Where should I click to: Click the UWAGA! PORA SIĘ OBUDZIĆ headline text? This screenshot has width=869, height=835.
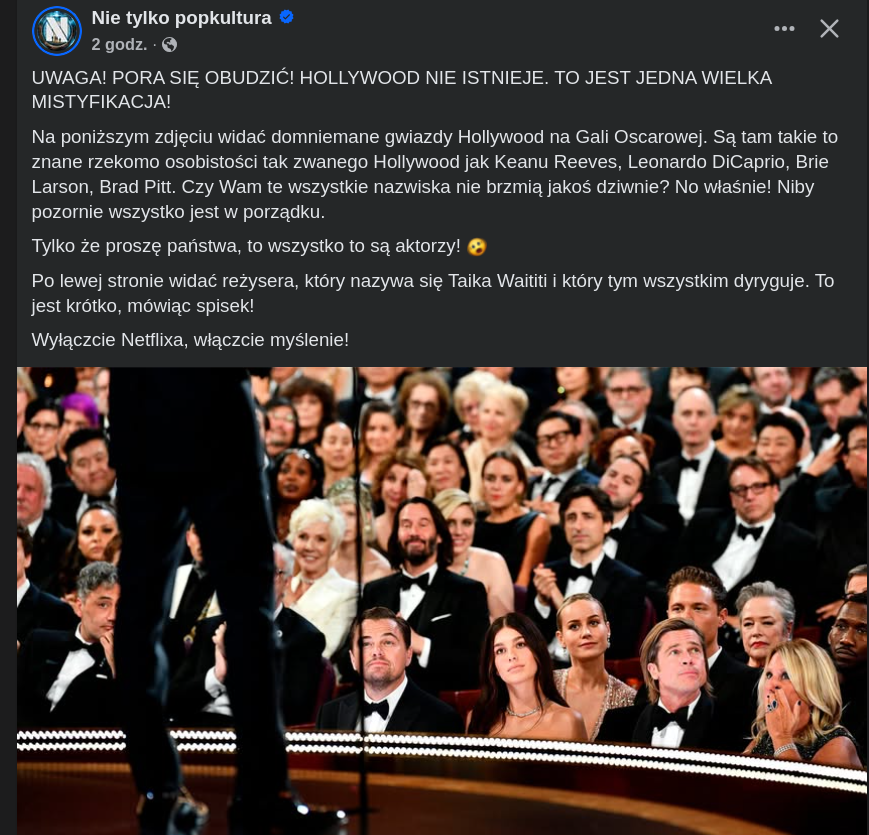402,90
